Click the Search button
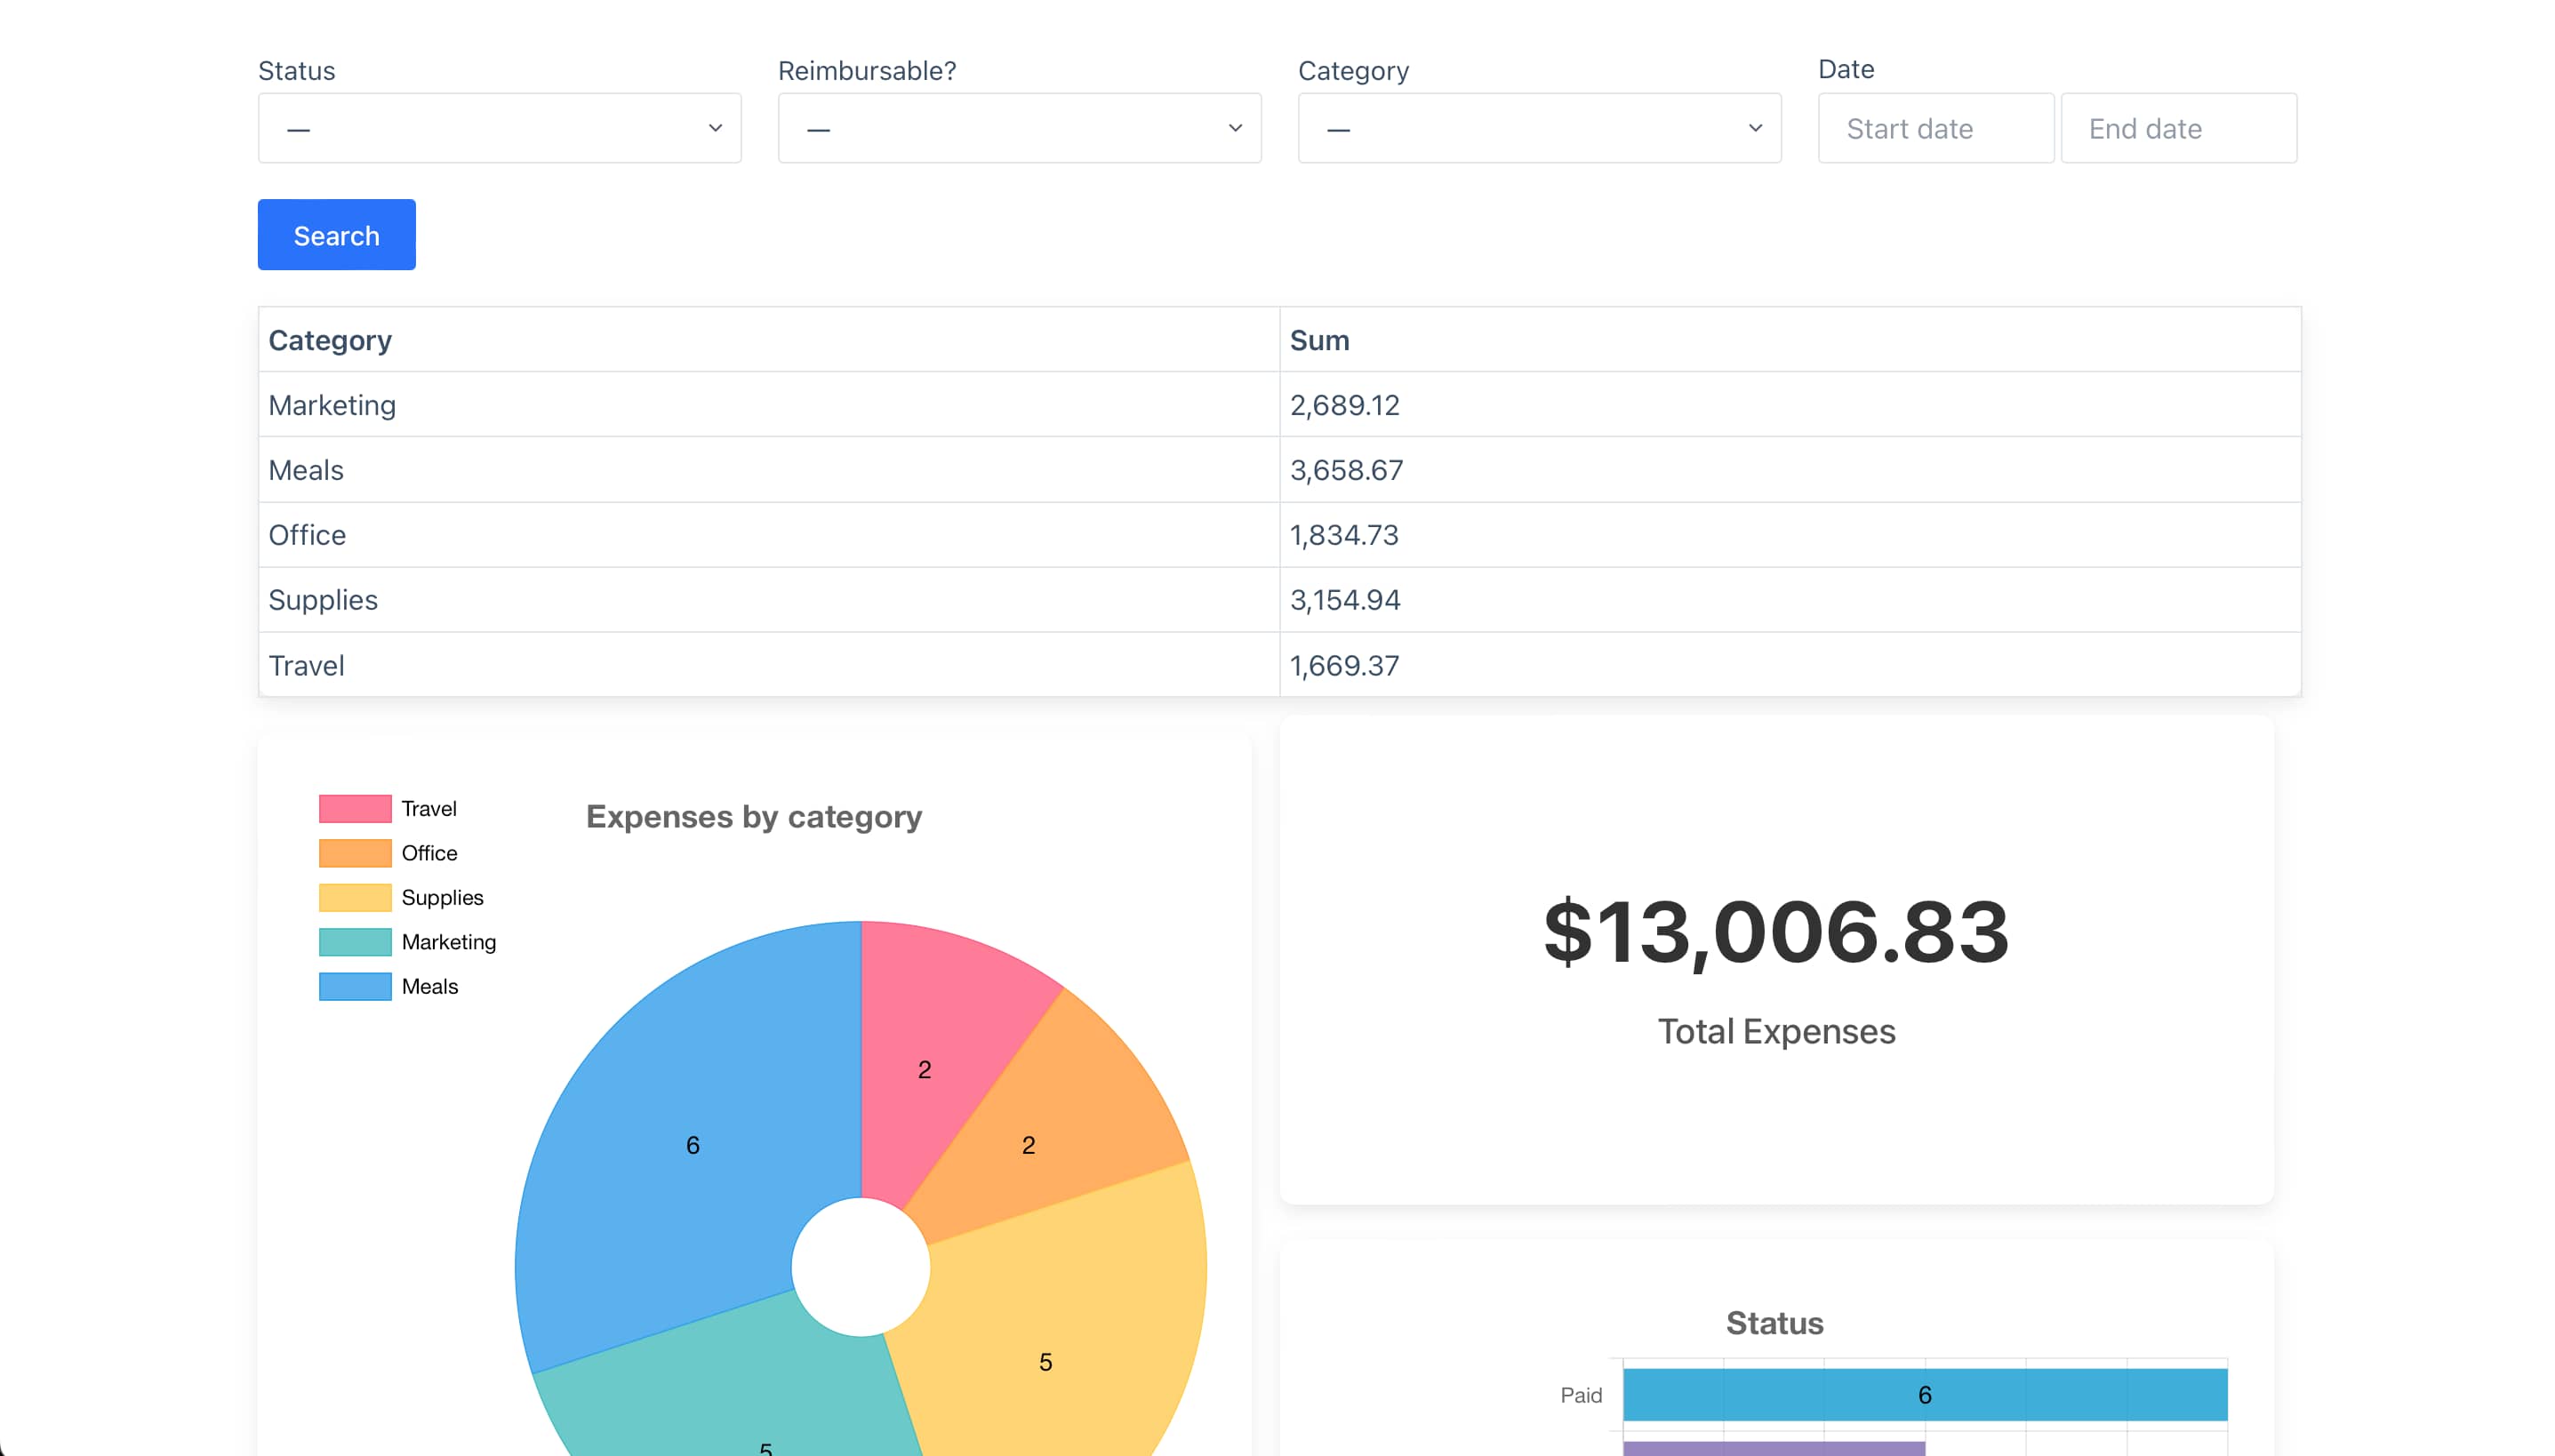 pos(336,234)
